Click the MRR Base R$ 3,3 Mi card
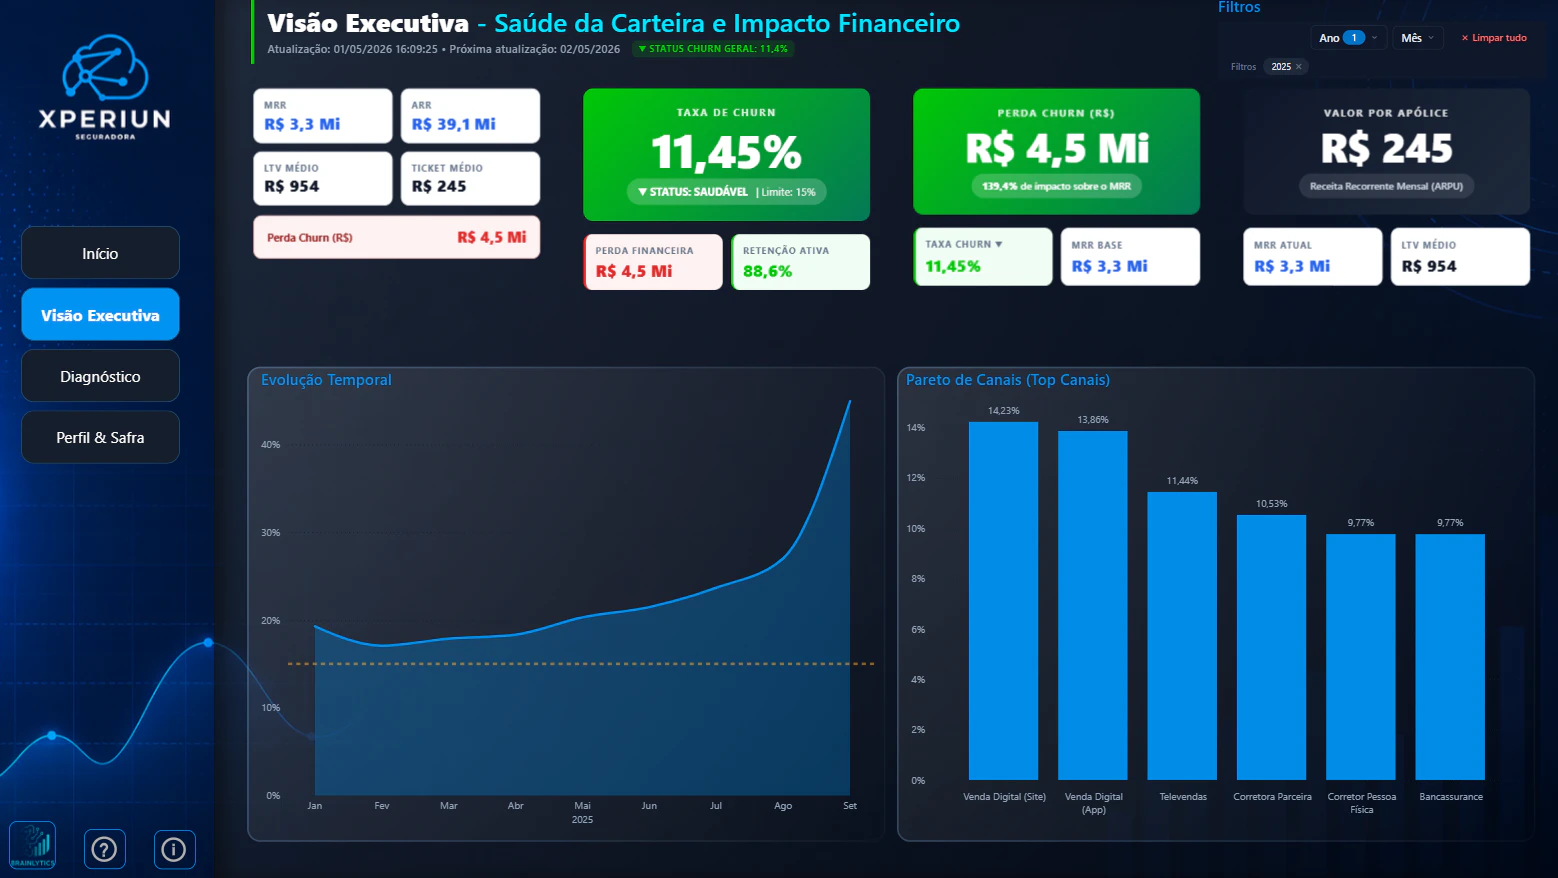The width and height of the screenshot is (1558, 878). [1130, 257]
